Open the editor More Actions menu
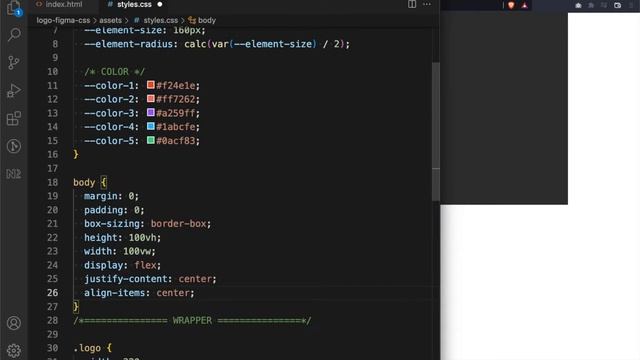This screenshot has width=640, height=360. coord(427,4)
